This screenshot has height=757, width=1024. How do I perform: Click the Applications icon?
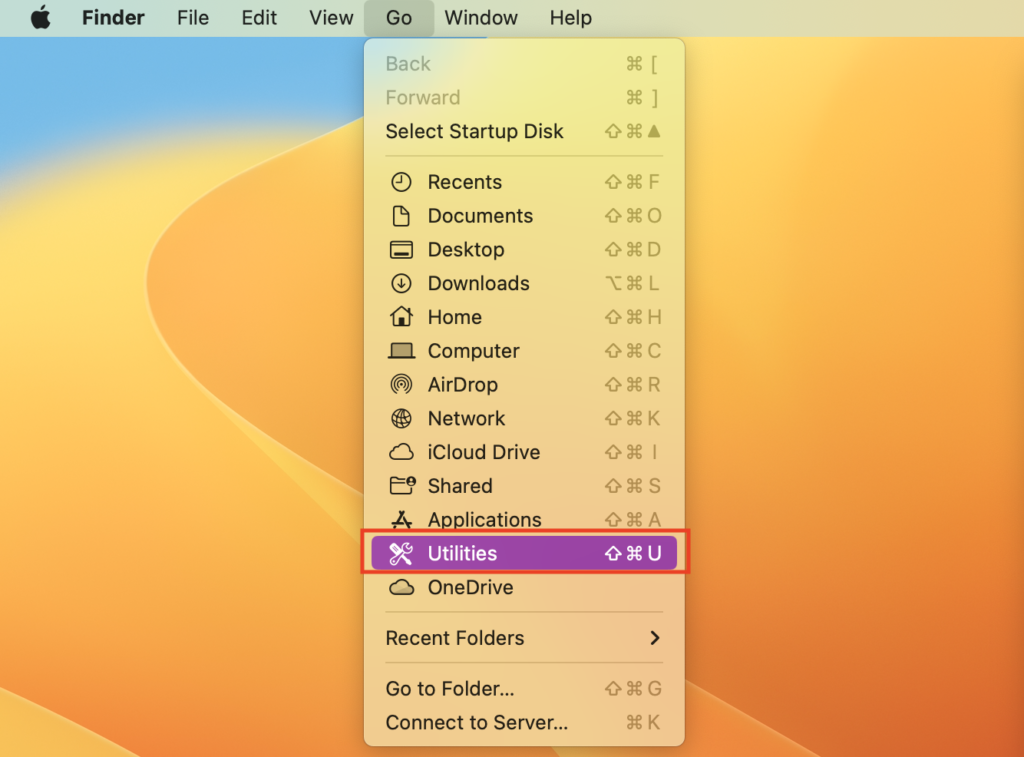pyautogui.click(x=401, y=520)
